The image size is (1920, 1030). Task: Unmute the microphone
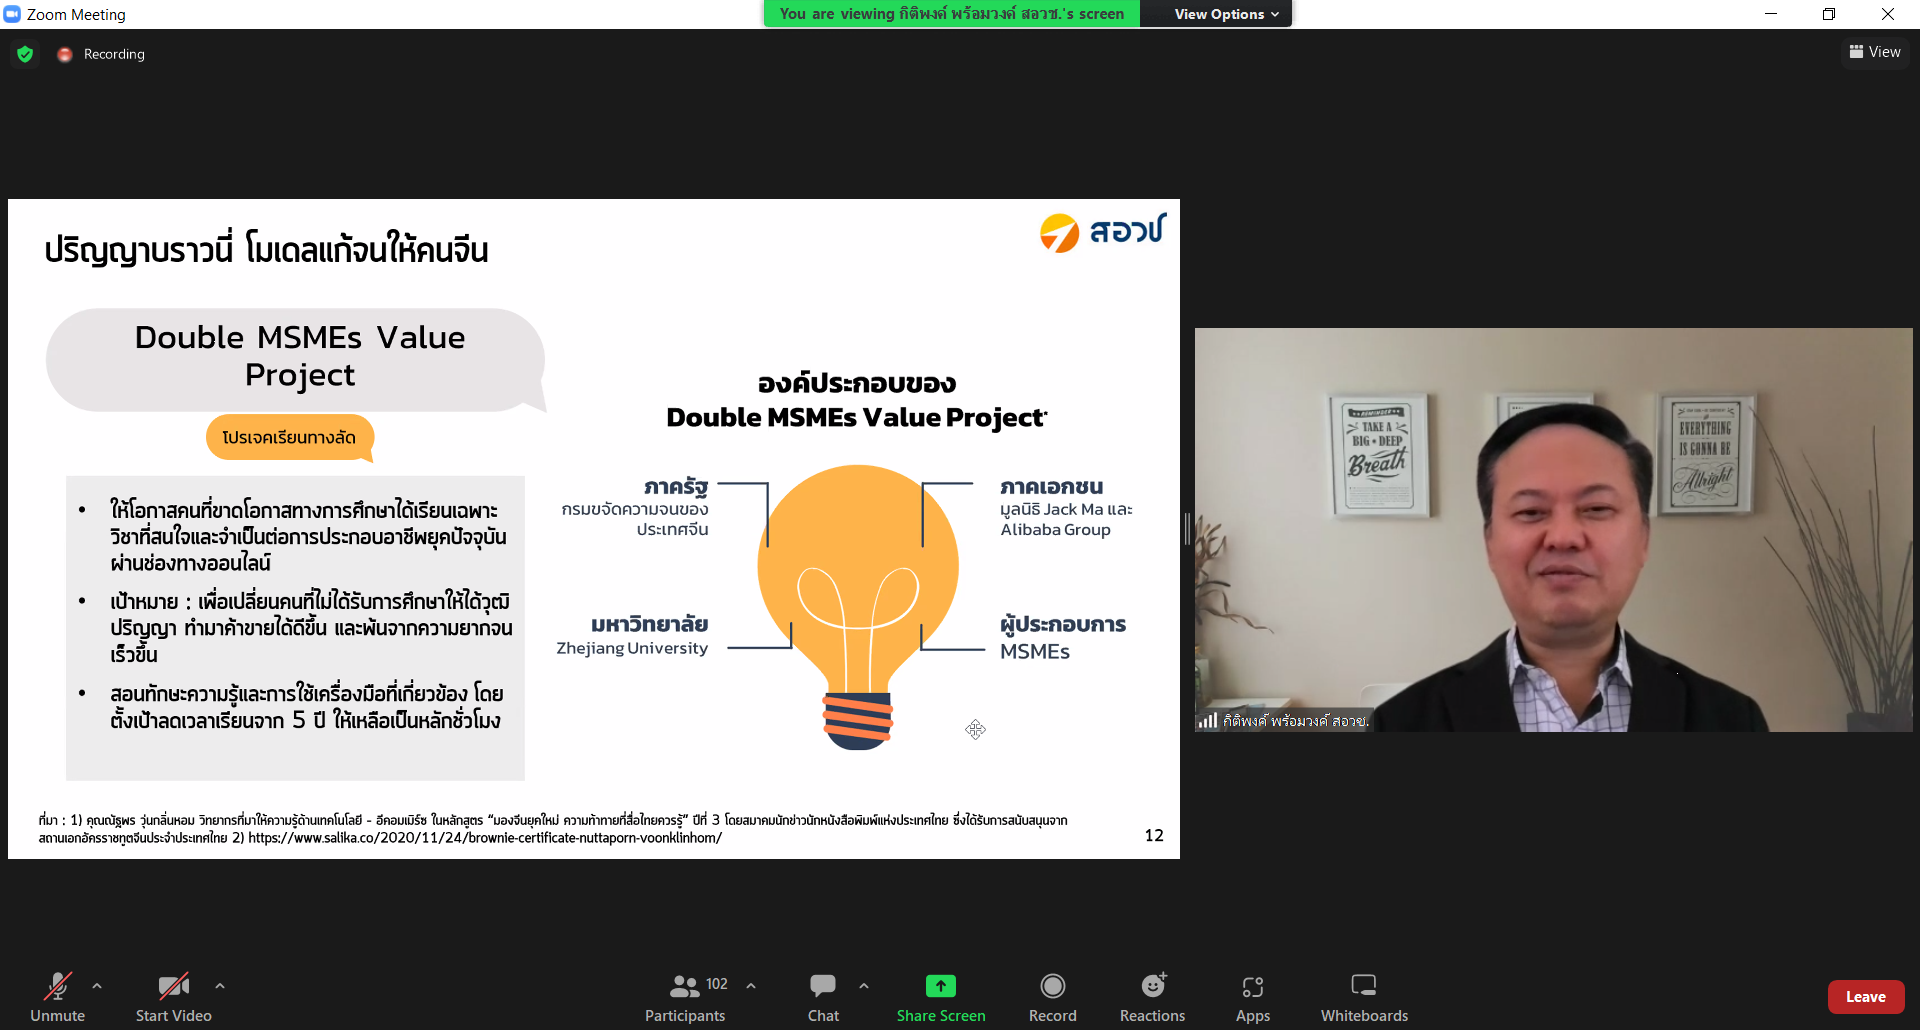click(58, 997)
